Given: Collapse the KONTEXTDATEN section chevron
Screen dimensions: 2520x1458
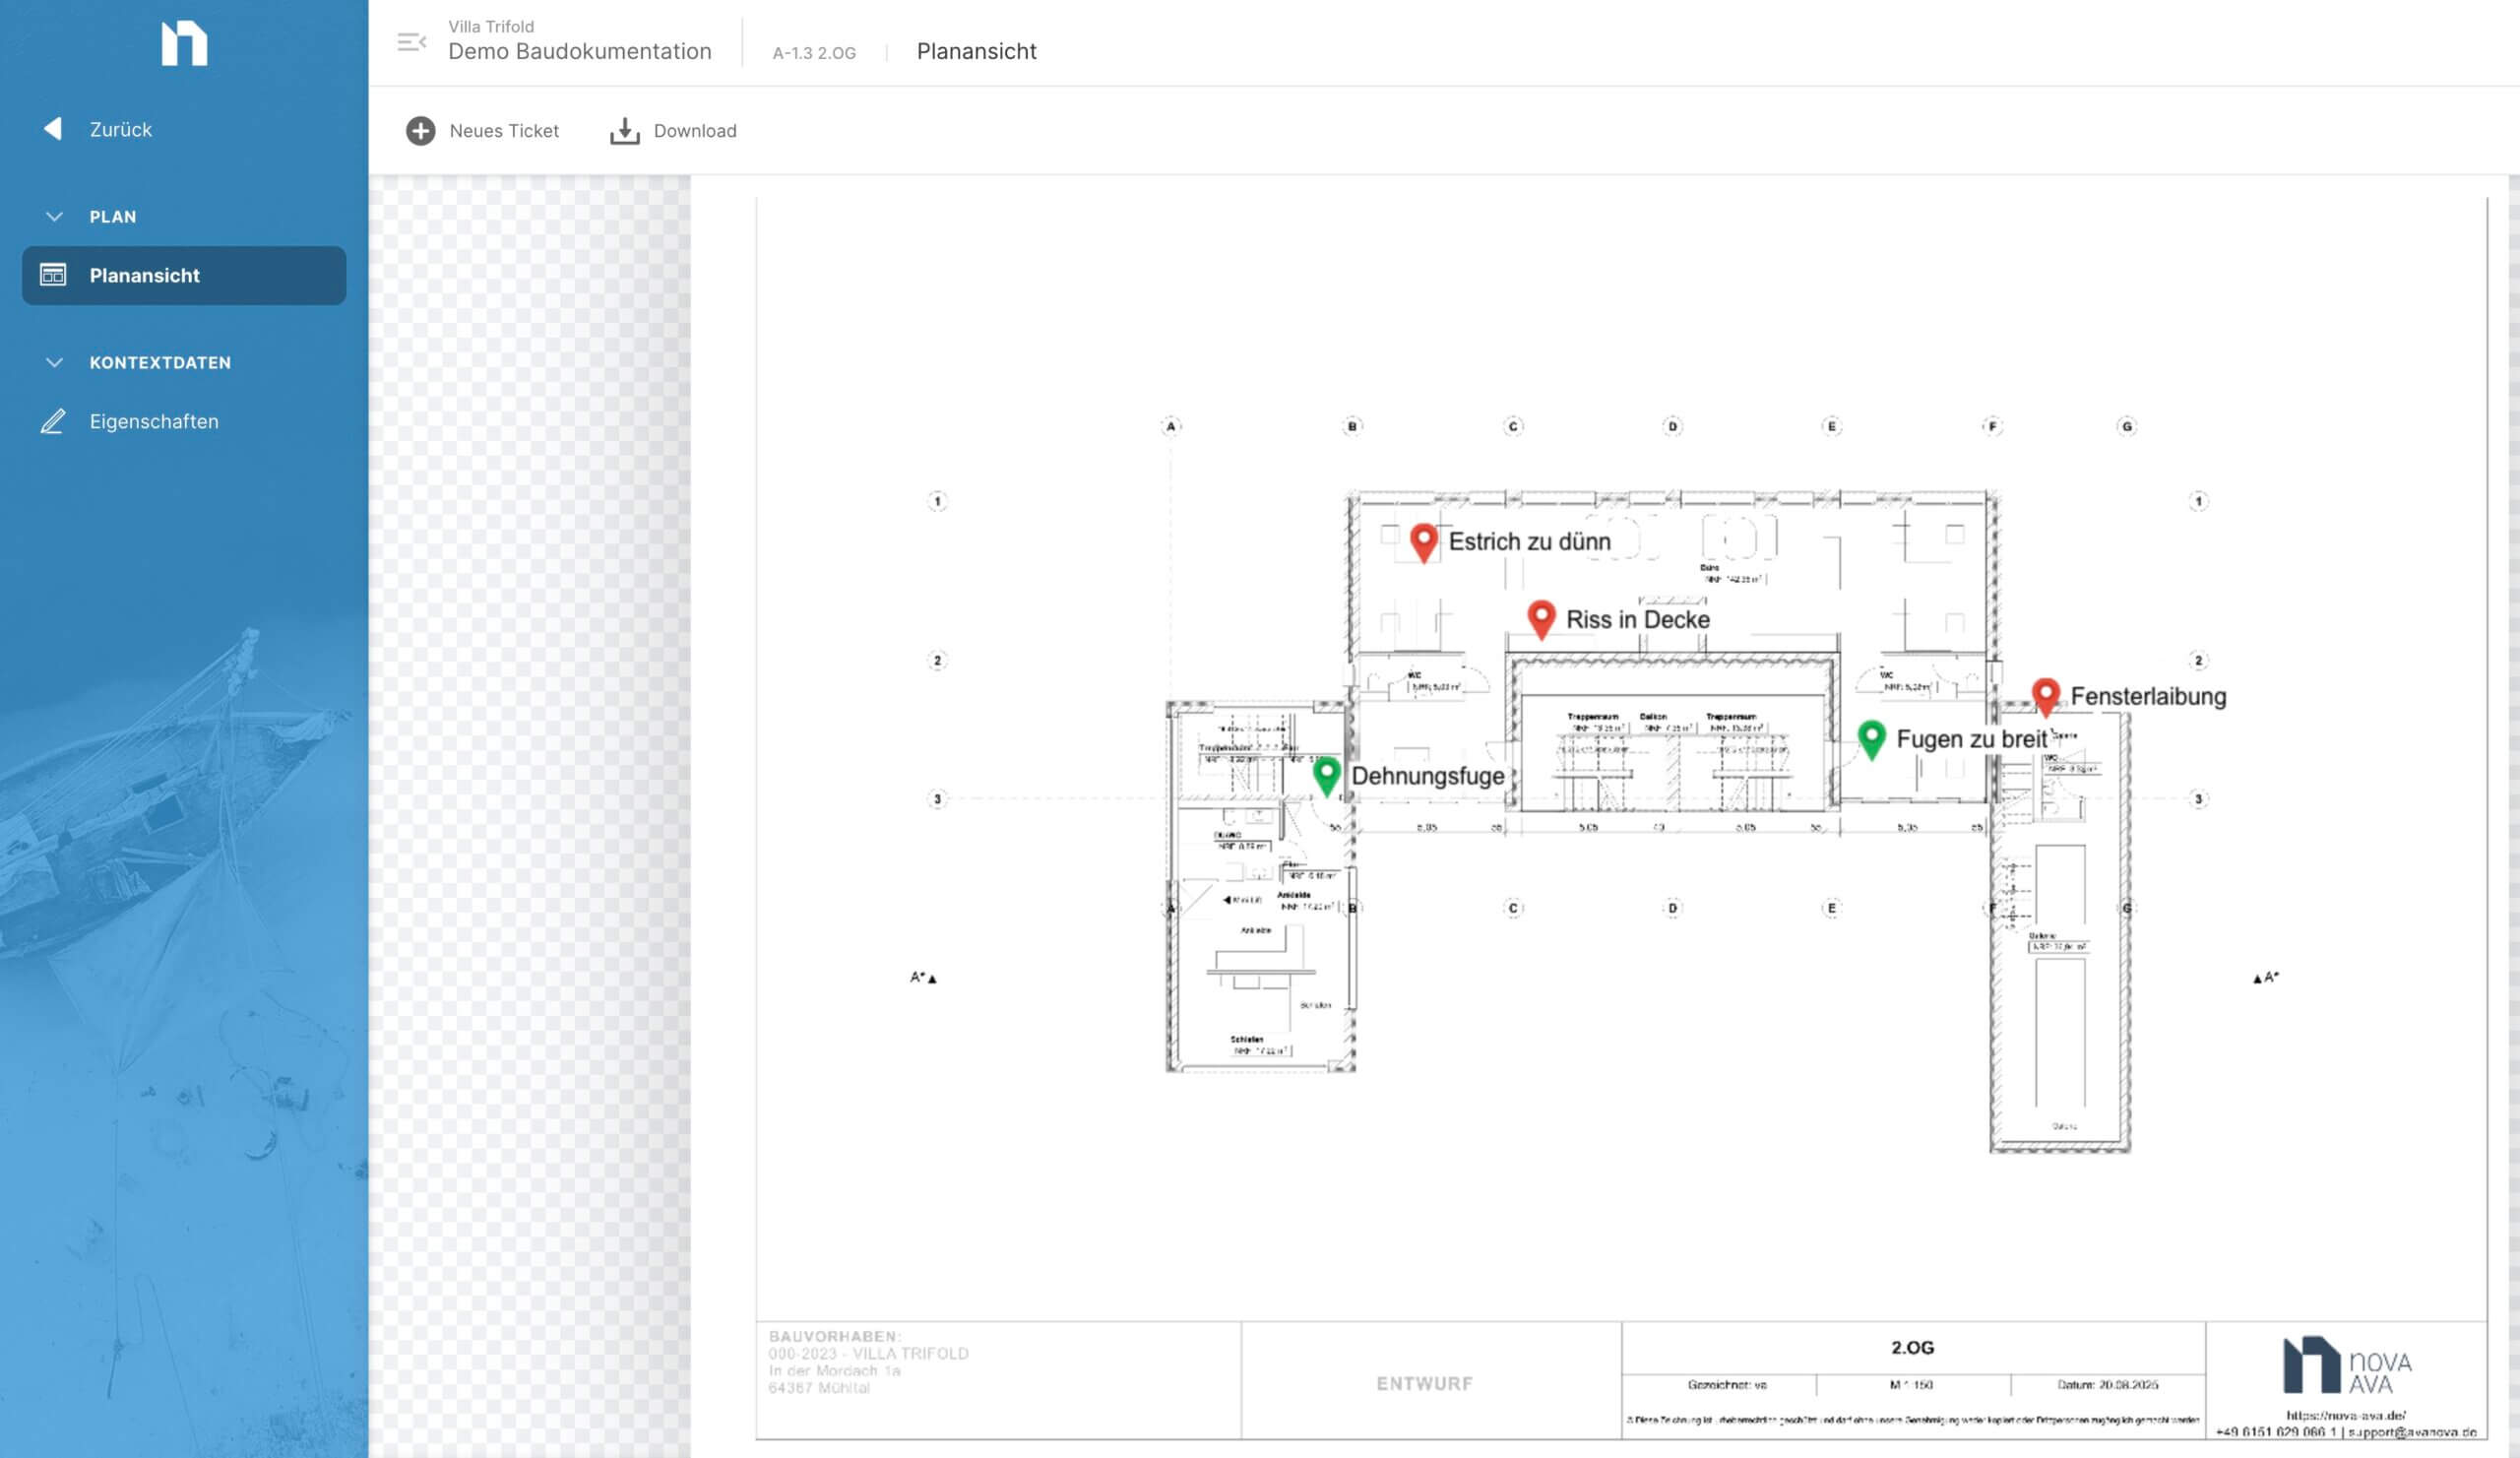Looking at the screenshot, I should coord(55,363).
